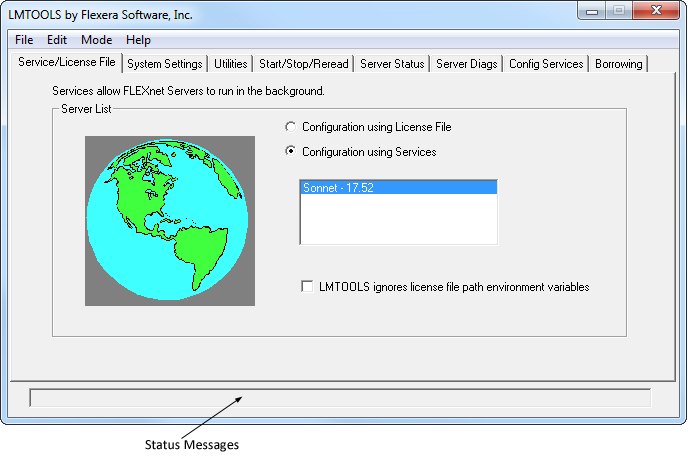Open the Server Status tab
The image size is (688, 460).
pyautogui.click(x=392, y=64)
